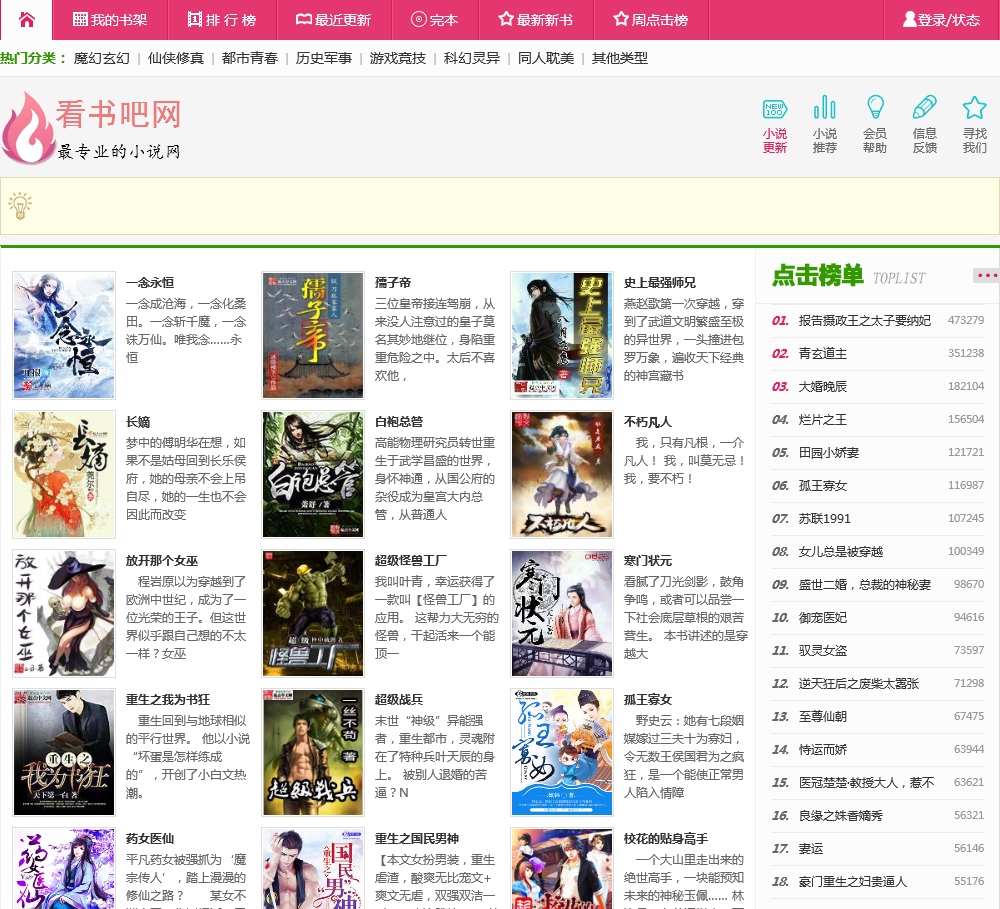Viewport: 1000px width, 909px height.
Task: Open the 一念永恒 book cover
Action: 64,335
